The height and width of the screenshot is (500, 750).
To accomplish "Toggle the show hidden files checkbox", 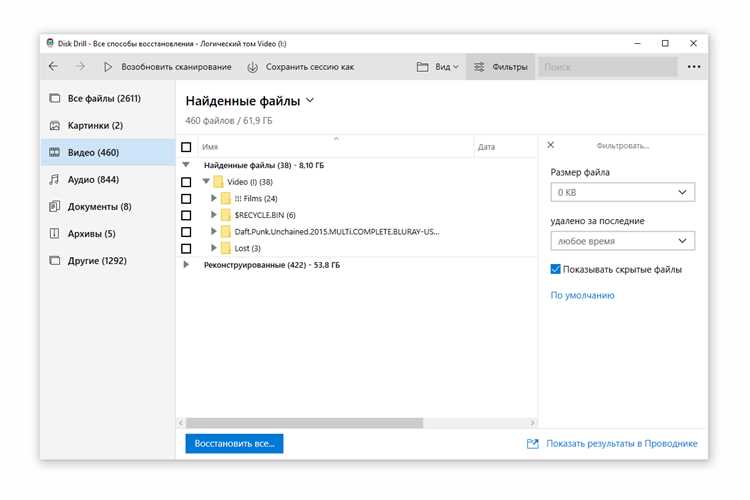I will pos(556,269).
